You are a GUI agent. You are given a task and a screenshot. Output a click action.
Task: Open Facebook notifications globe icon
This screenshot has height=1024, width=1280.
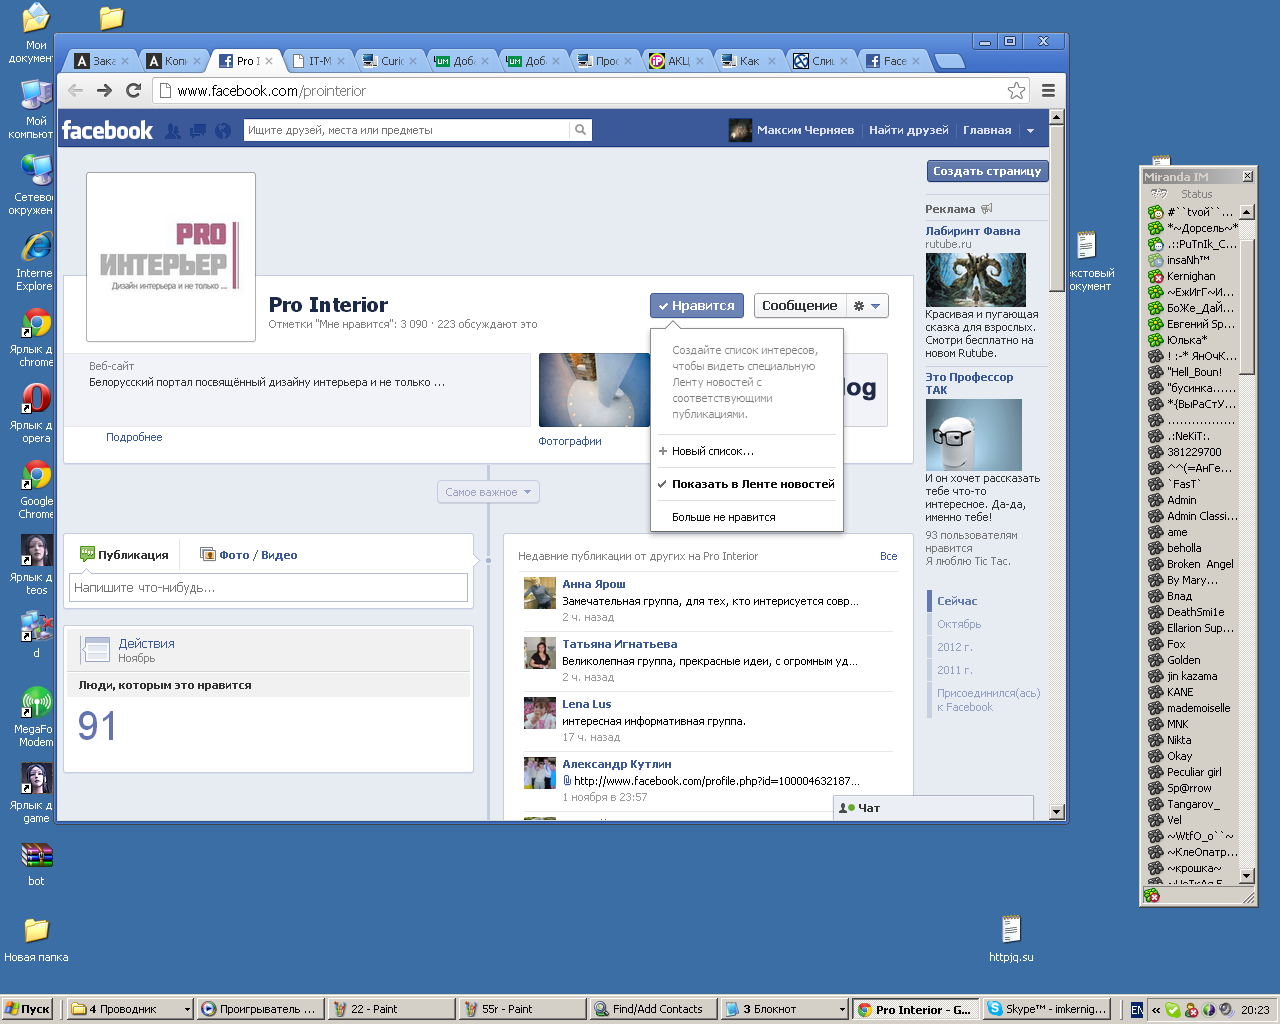coord(223,130)
